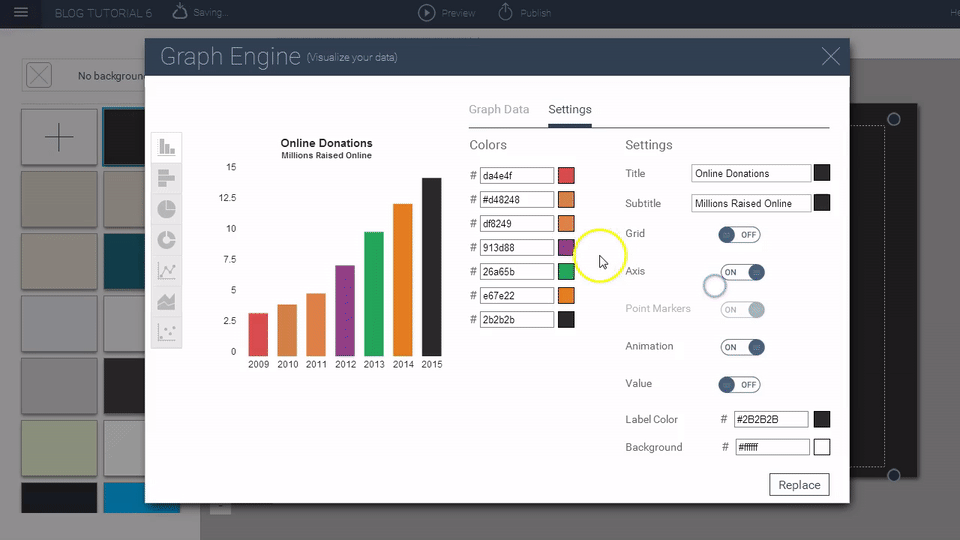Edit the #d48248 hex color field
This screenshot has width=960, height=540.
pos(517,200)
